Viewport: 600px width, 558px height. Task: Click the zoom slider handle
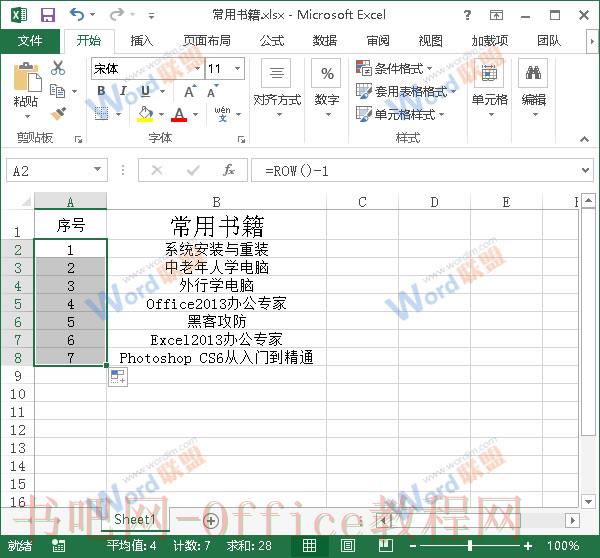(470, 546)
